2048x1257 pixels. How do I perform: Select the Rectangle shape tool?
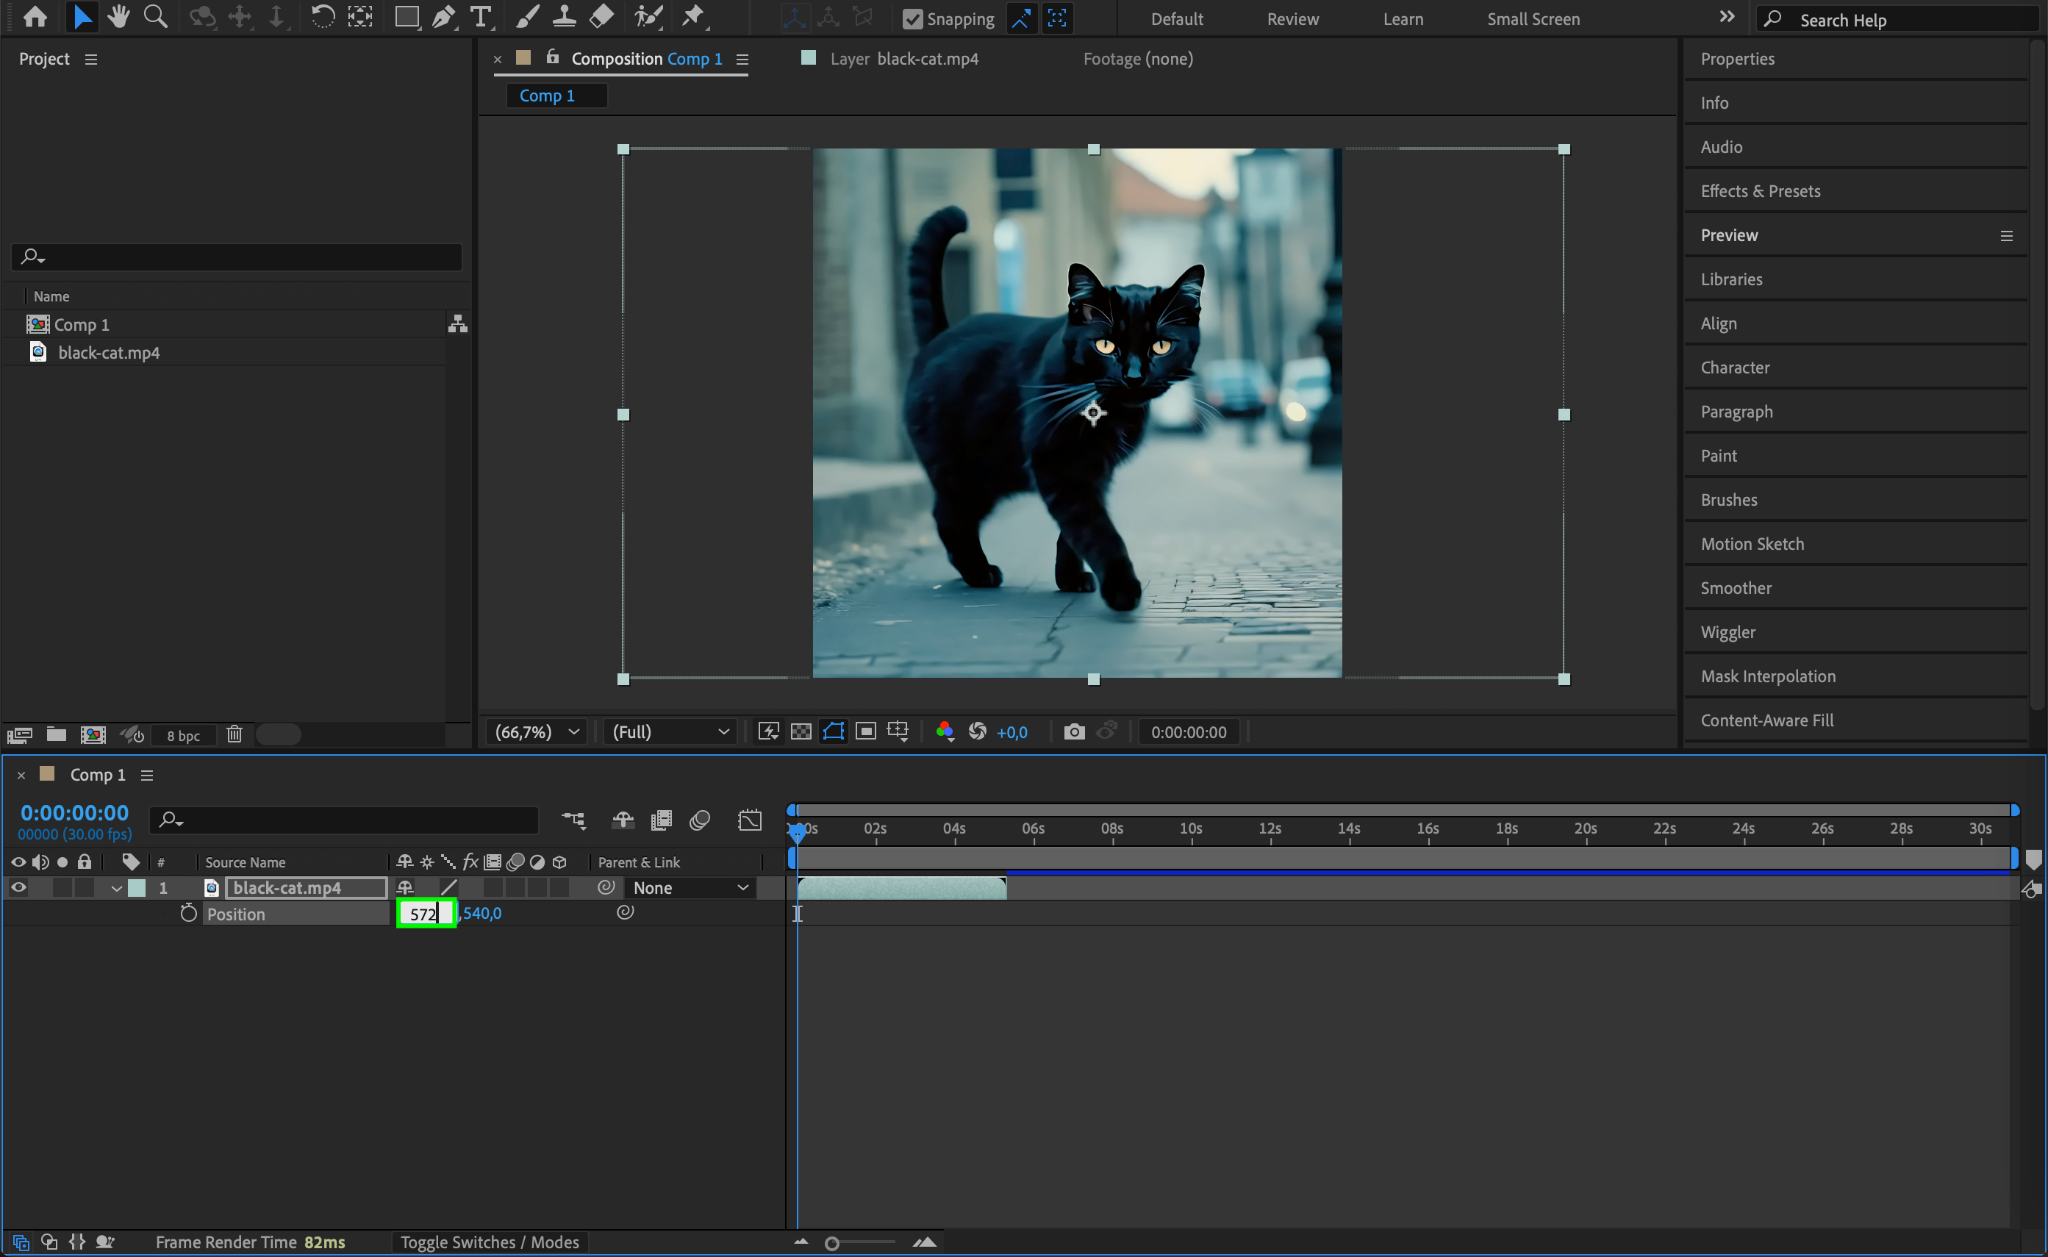(x=406, y=17)
